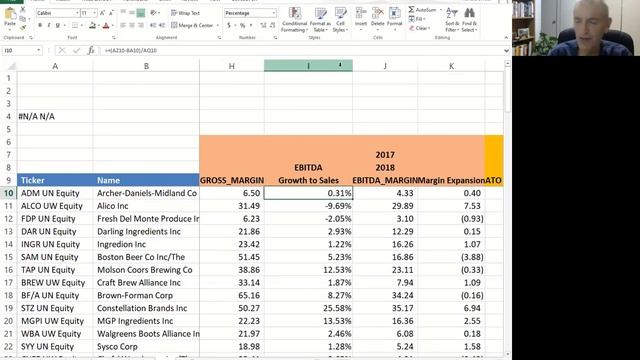Click the Accounting dollar format icon
Screen dimensions: 640x360
point(229,25)
